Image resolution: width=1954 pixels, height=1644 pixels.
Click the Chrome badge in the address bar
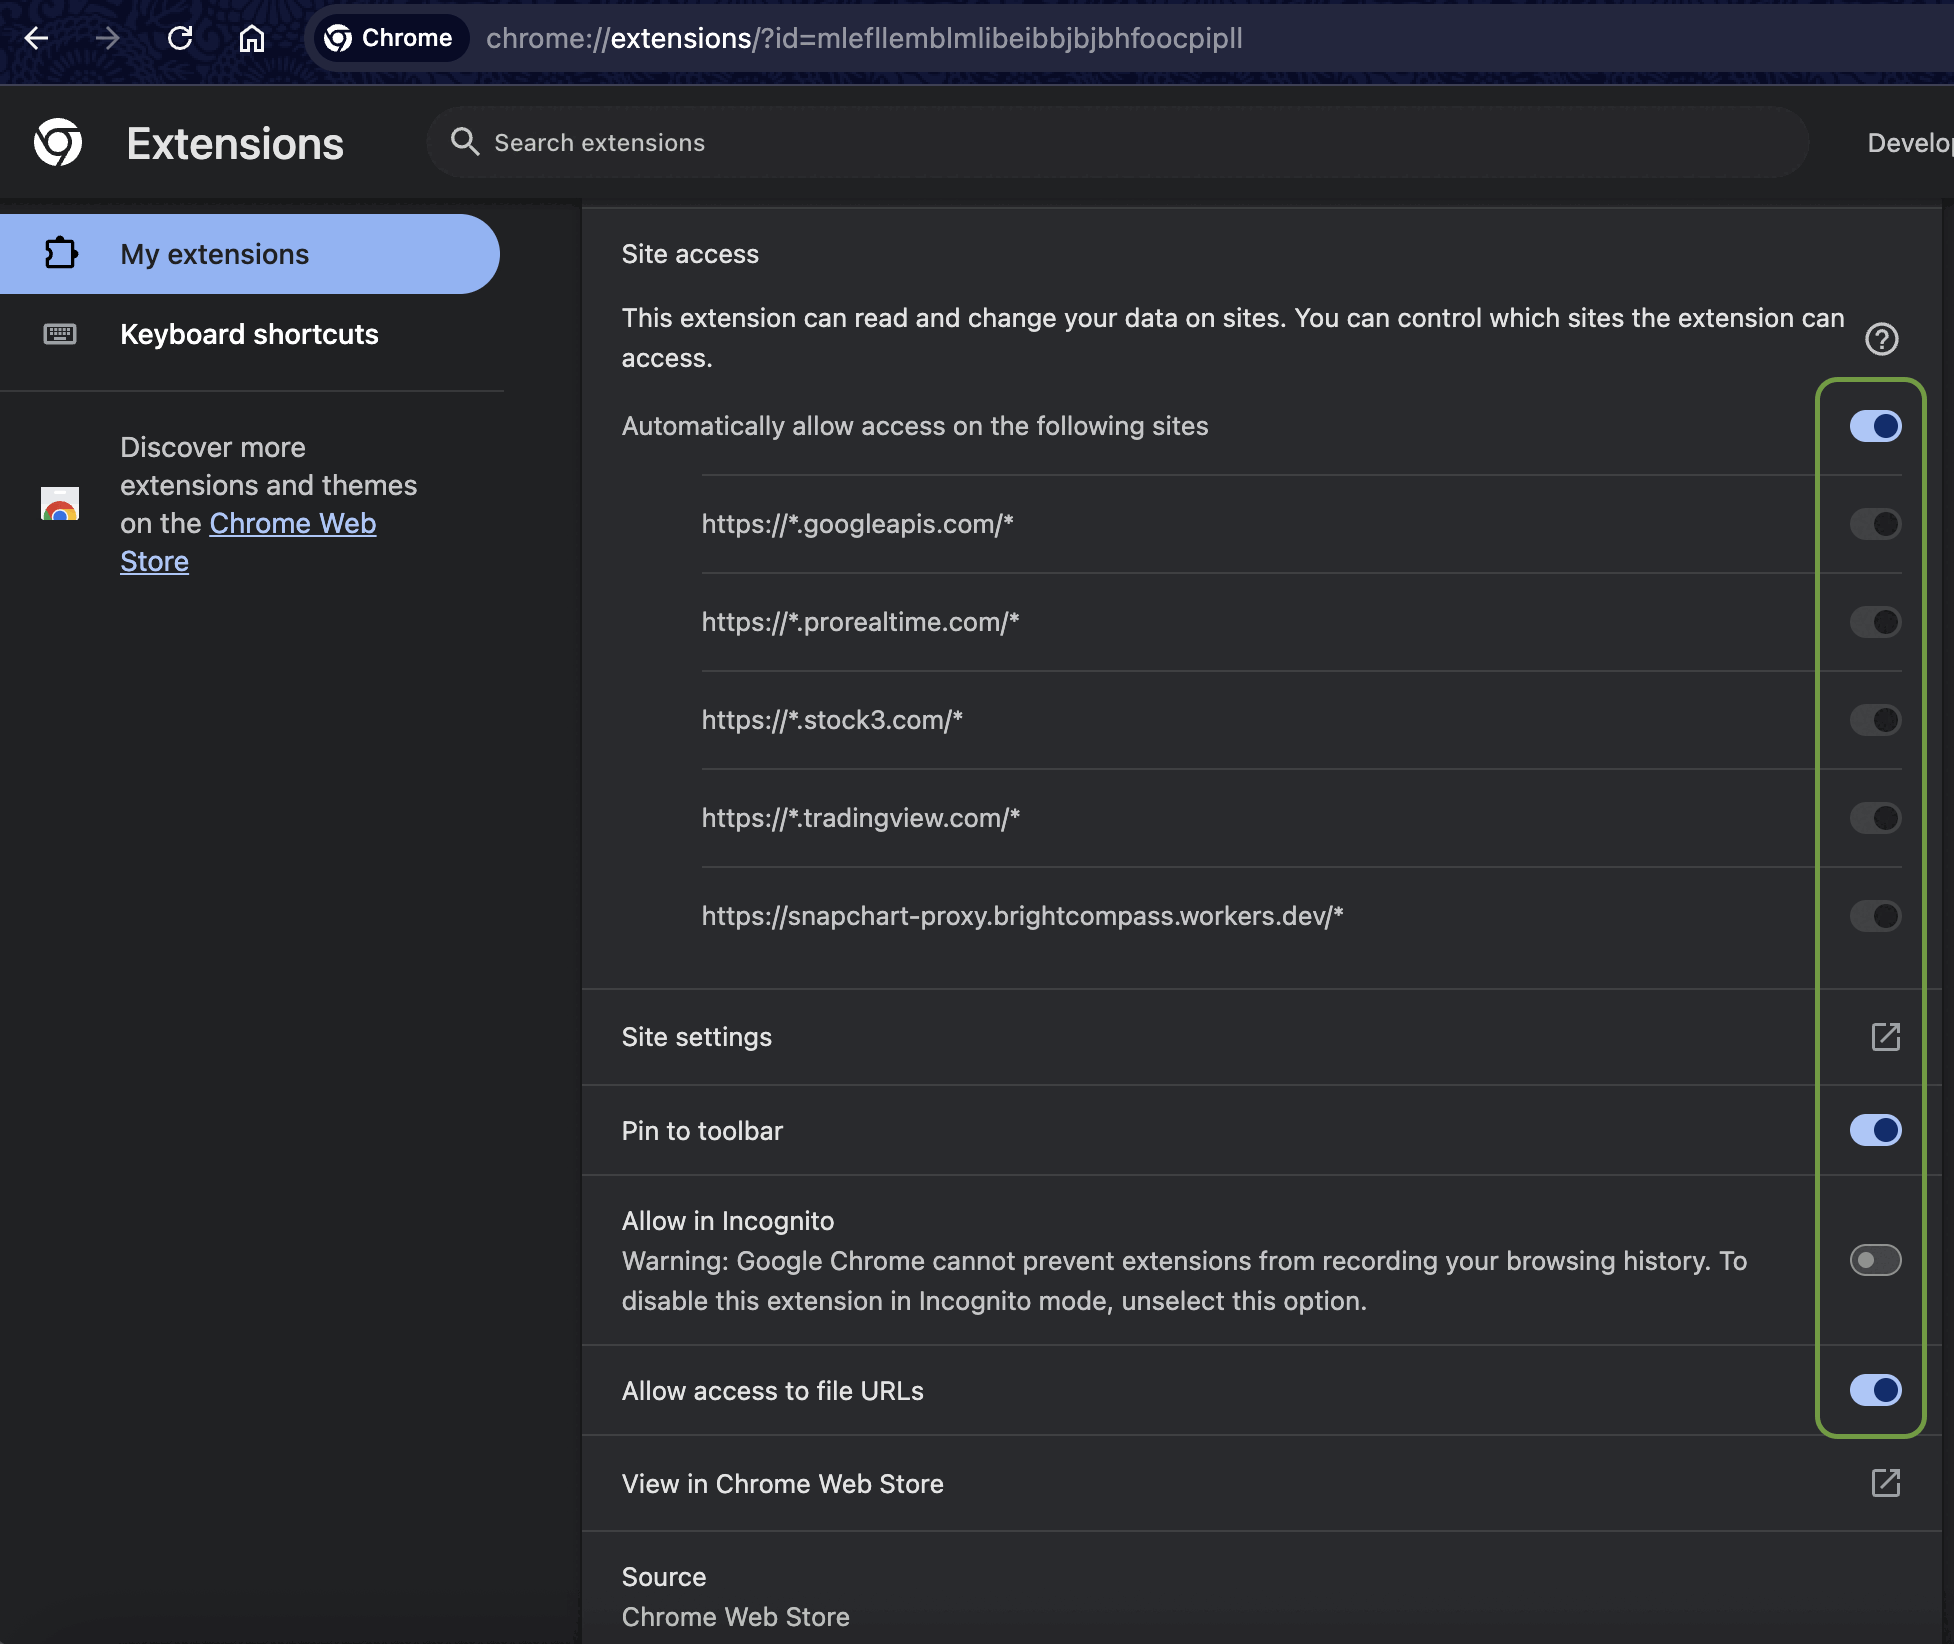tap(389, 38)
